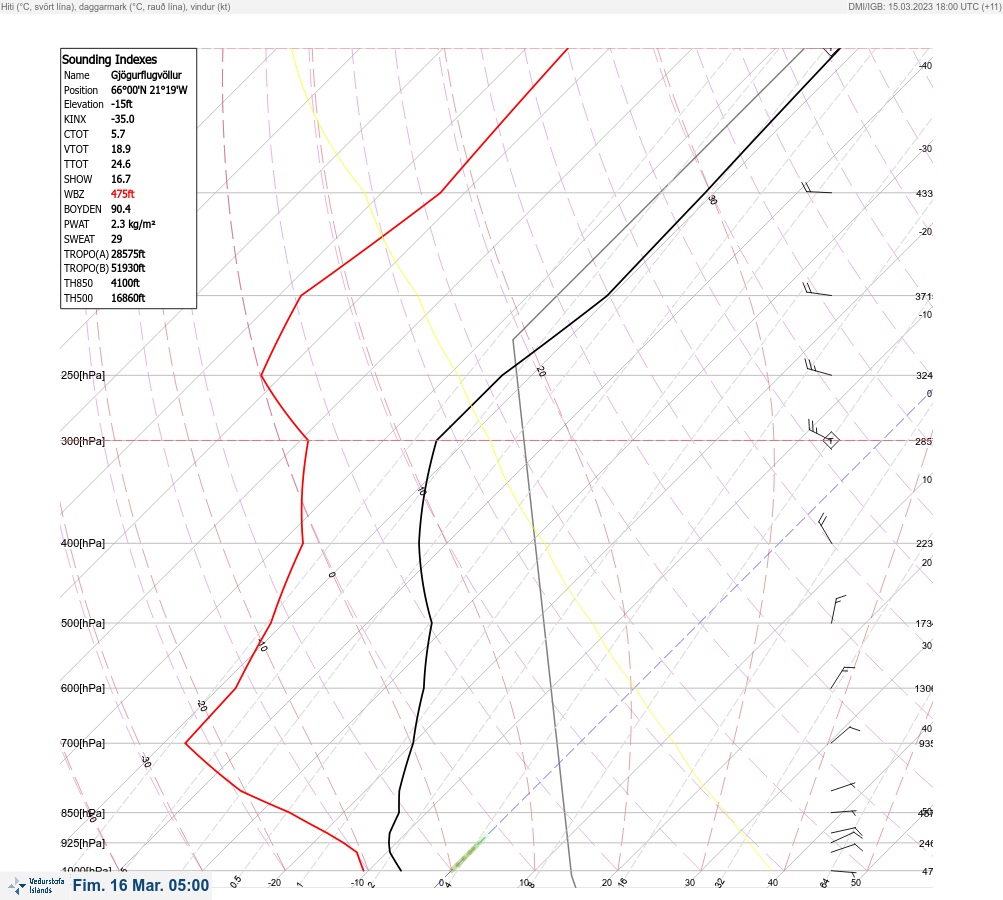
Task: Click the 250[hPa] pressure label
Action: pos(83,375)
